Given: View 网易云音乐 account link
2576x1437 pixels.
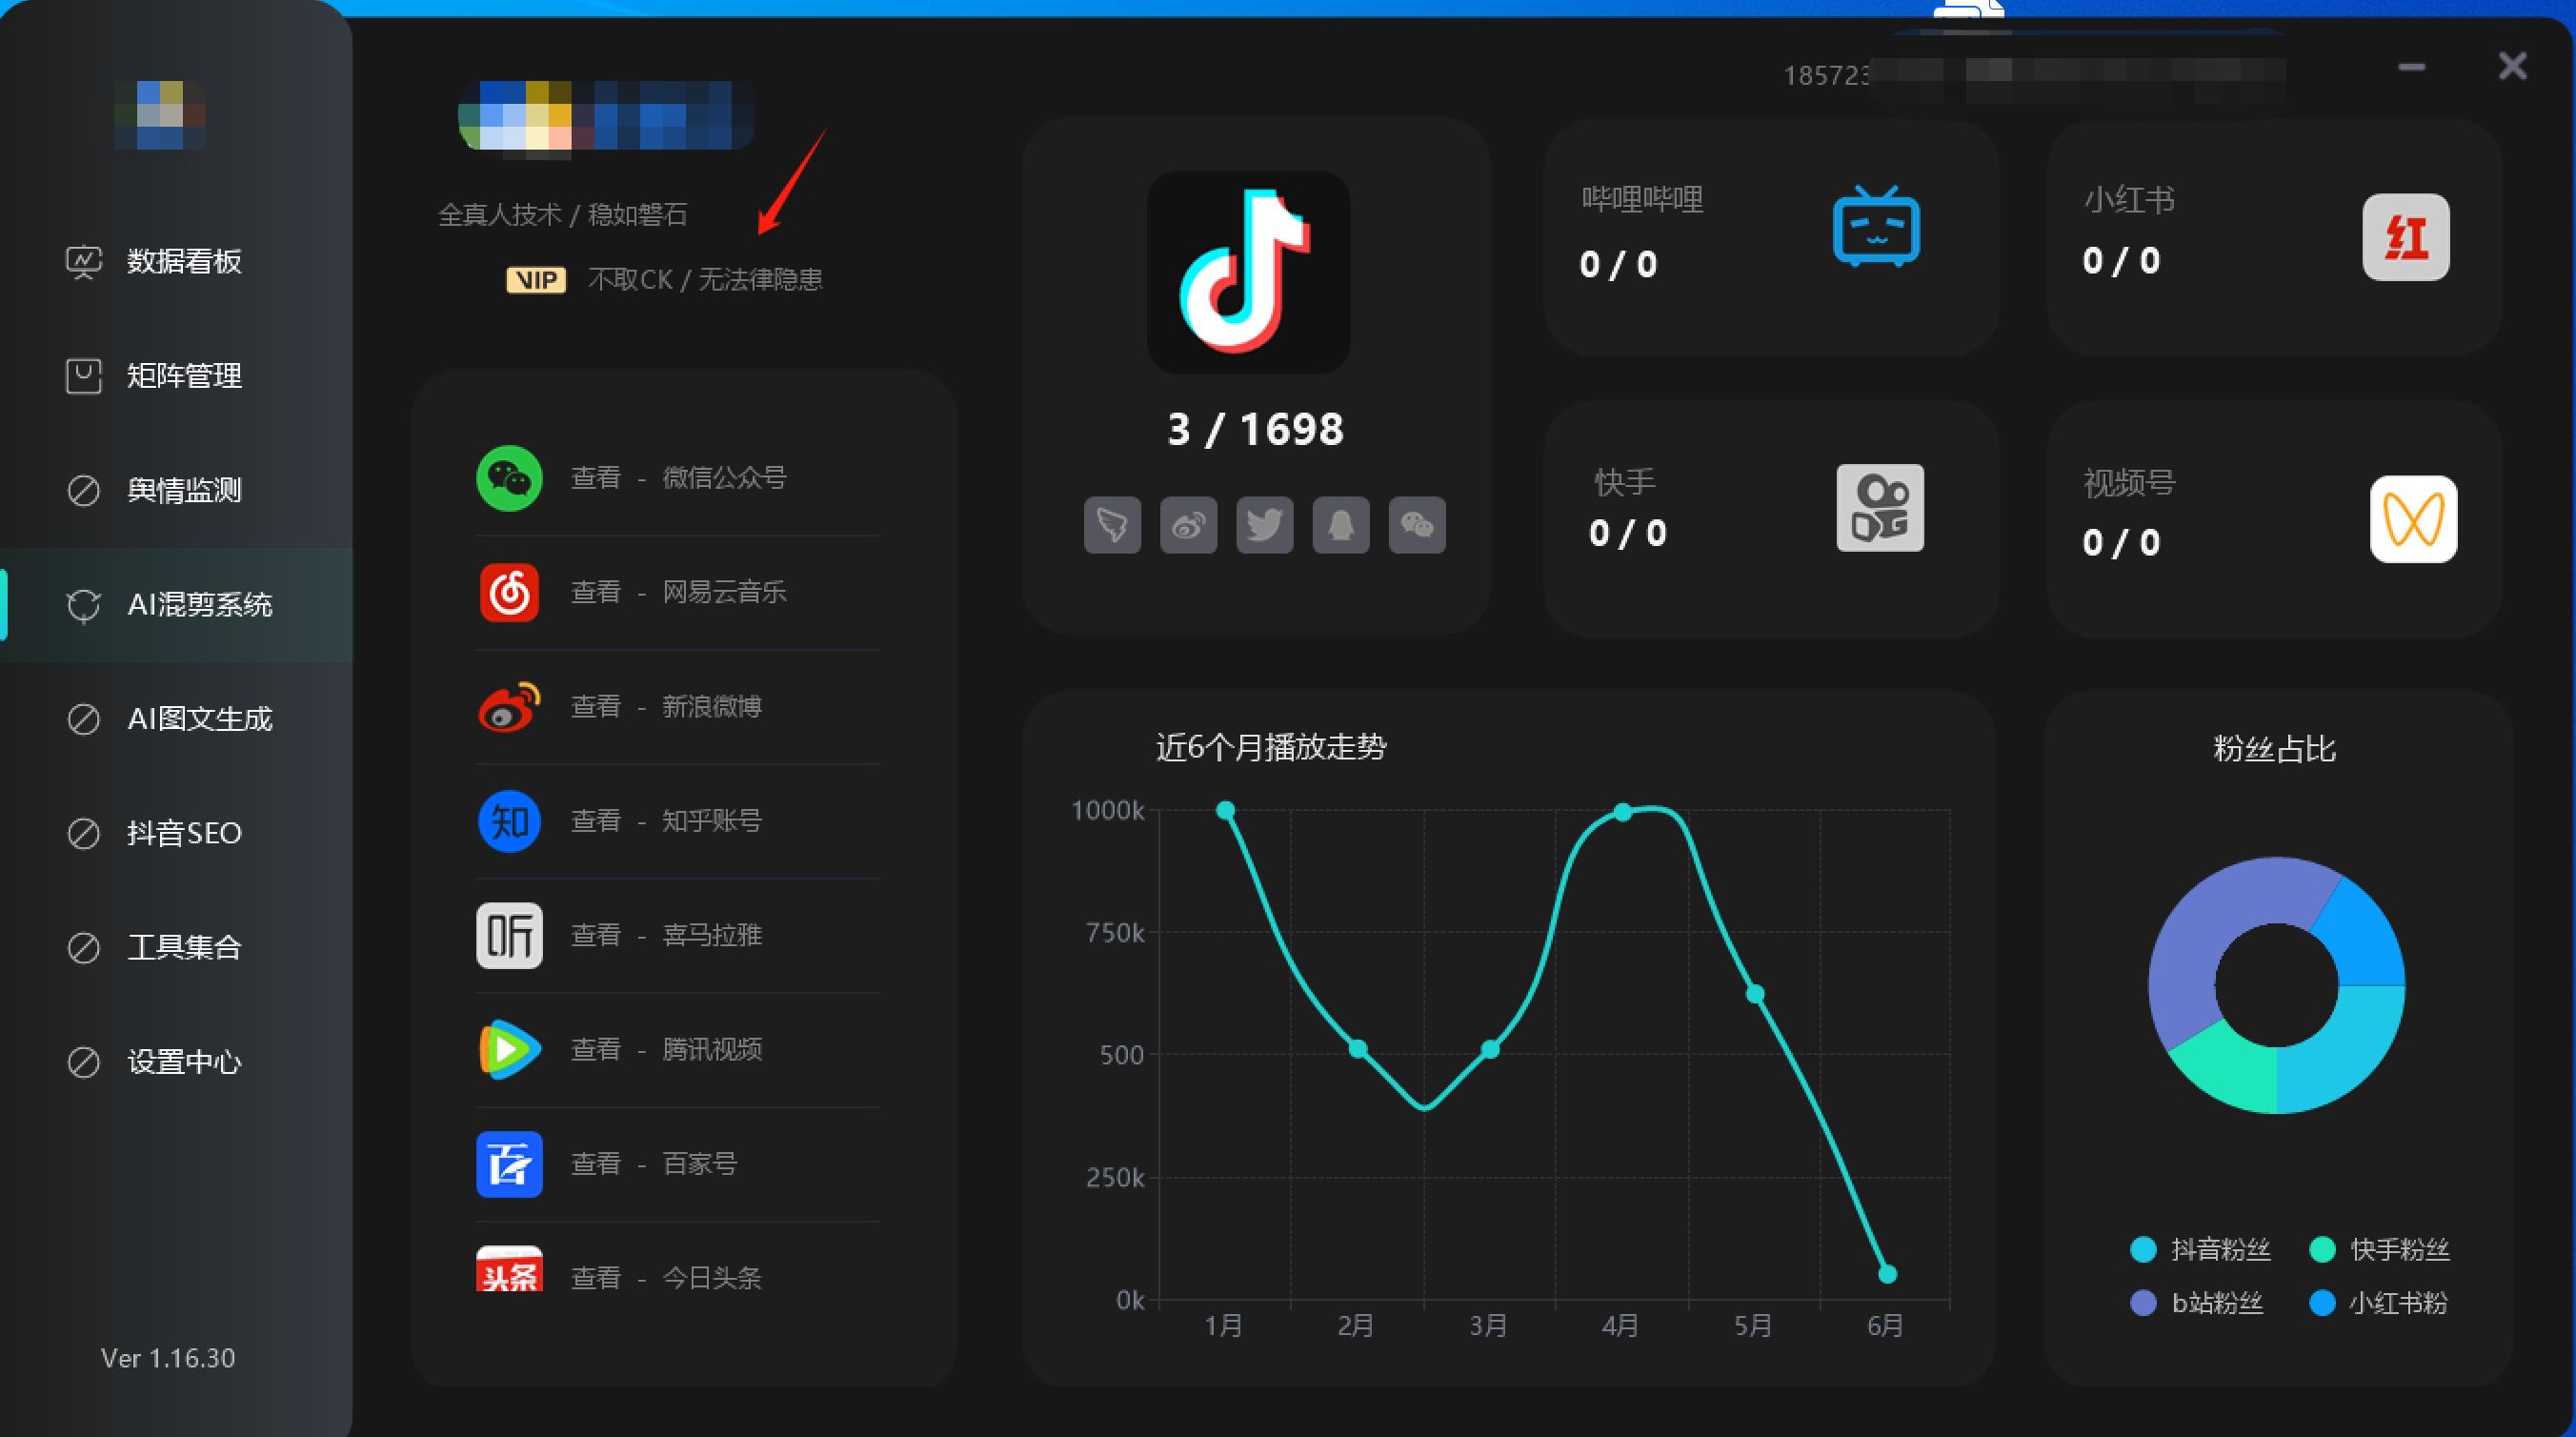Looking at the screenshot, I should tap(678, 592).
